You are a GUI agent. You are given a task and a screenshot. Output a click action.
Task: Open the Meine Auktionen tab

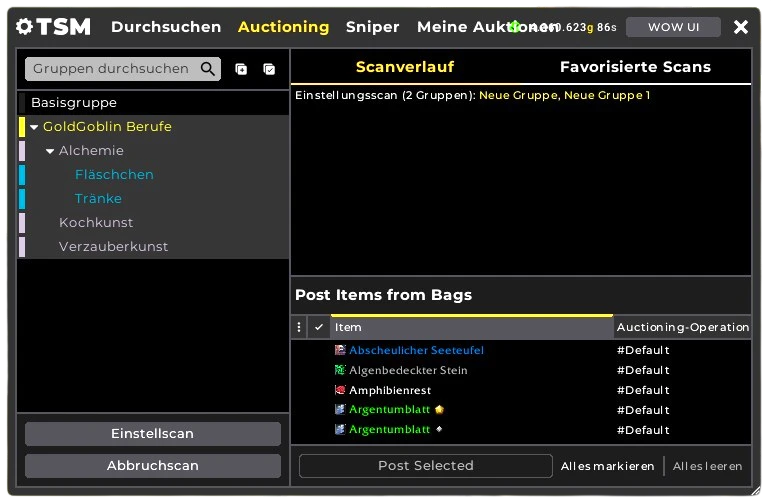point(488,27)
